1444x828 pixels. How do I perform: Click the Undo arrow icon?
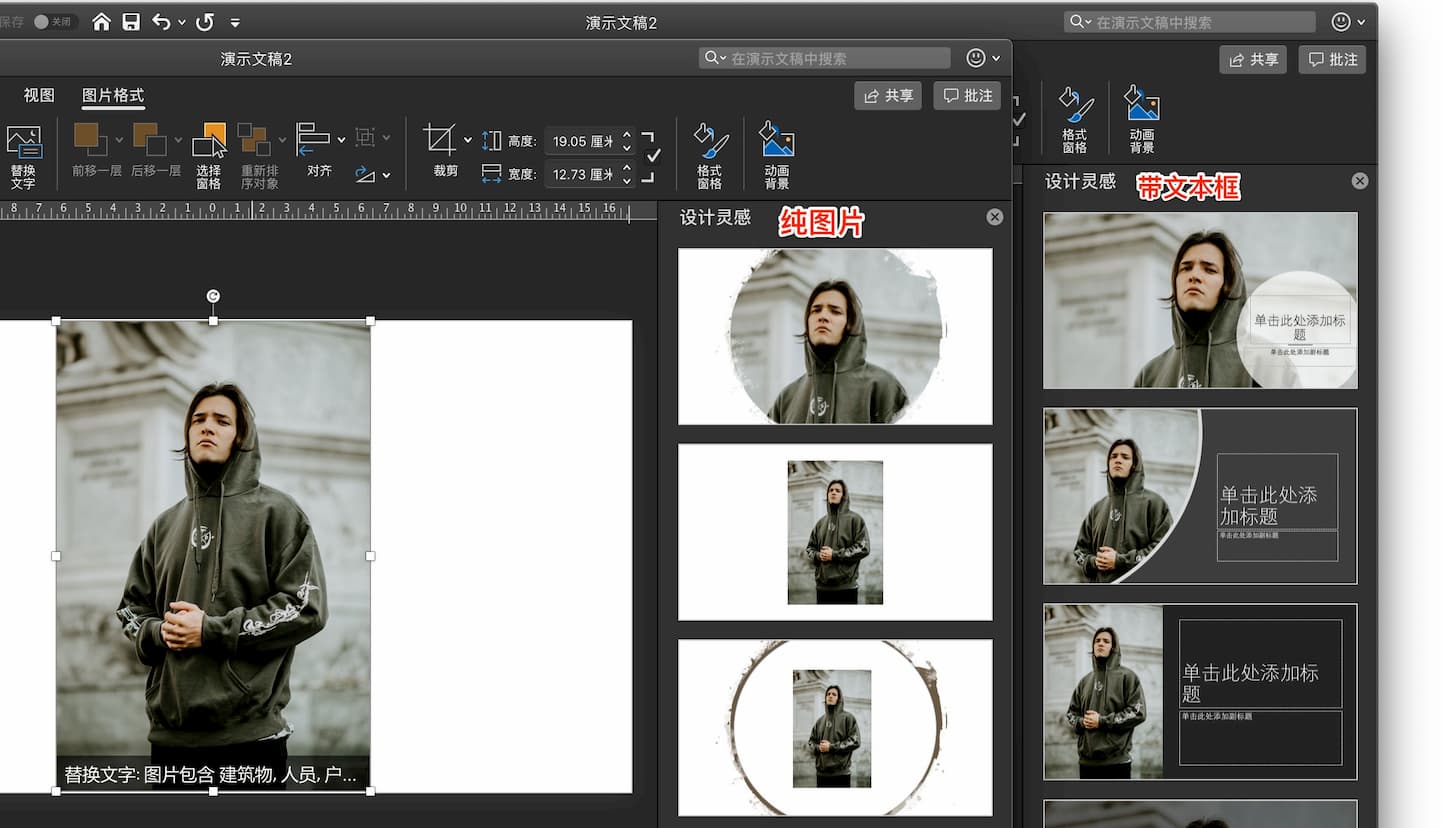162,22
